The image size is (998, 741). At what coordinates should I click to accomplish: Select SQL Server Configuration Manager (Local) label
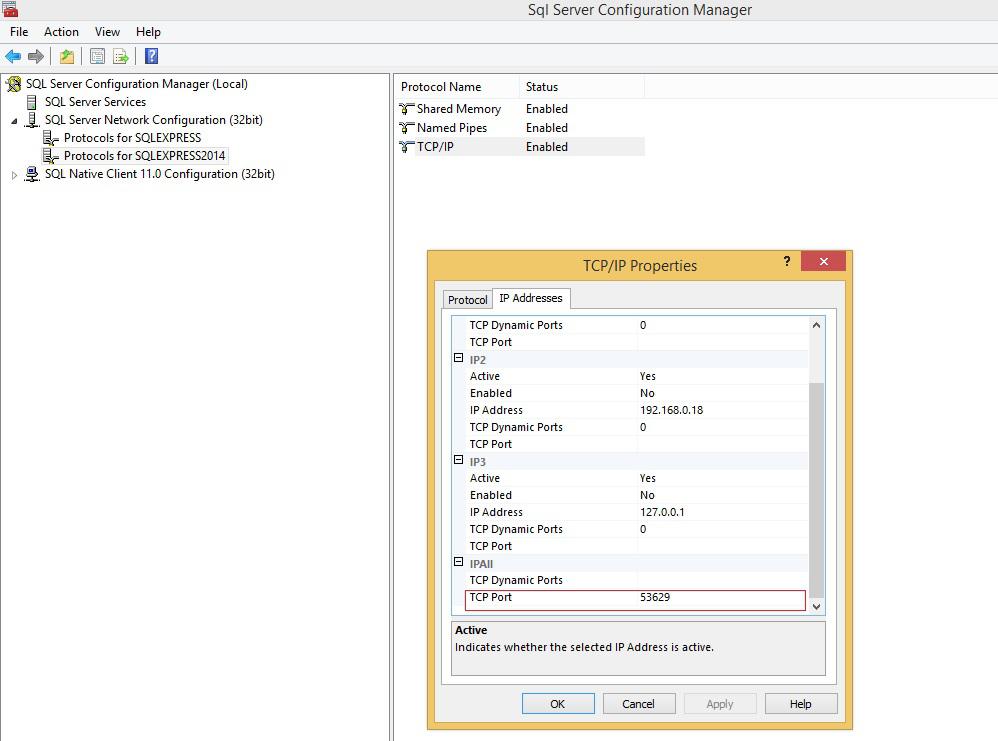tap(137, 84)
